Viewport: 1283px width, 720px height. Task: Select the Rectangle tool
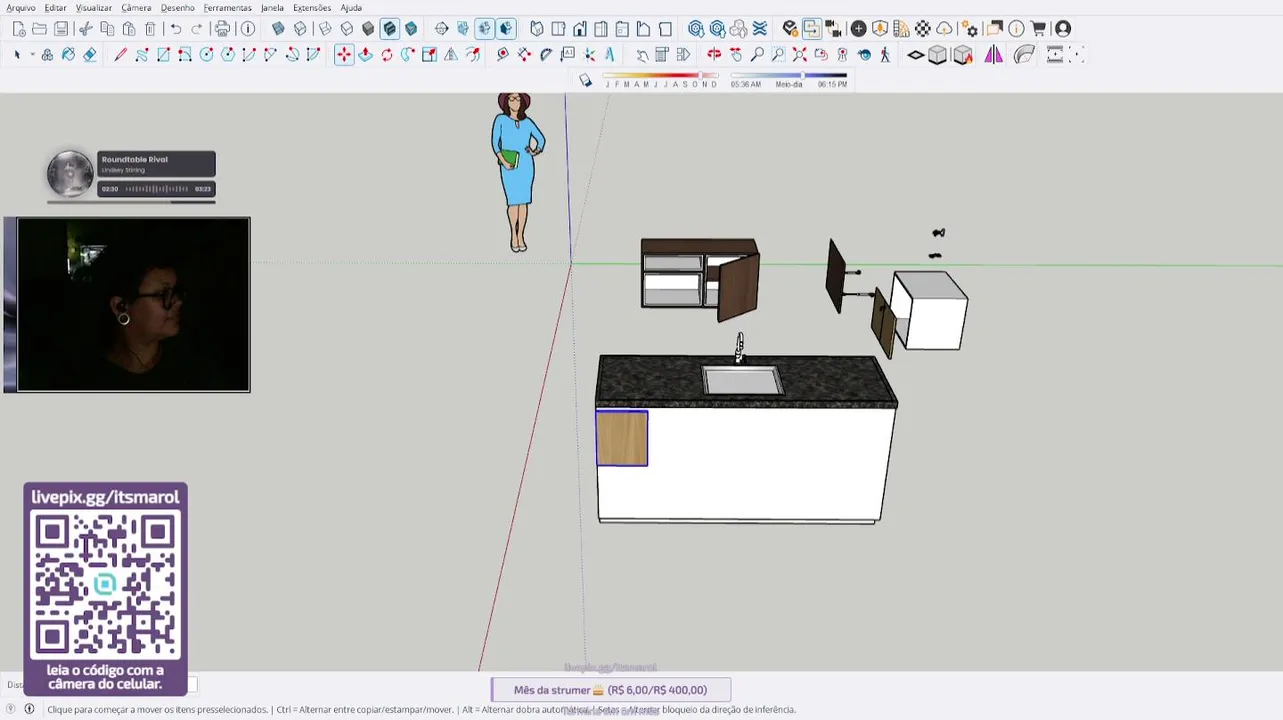point(163,55)
